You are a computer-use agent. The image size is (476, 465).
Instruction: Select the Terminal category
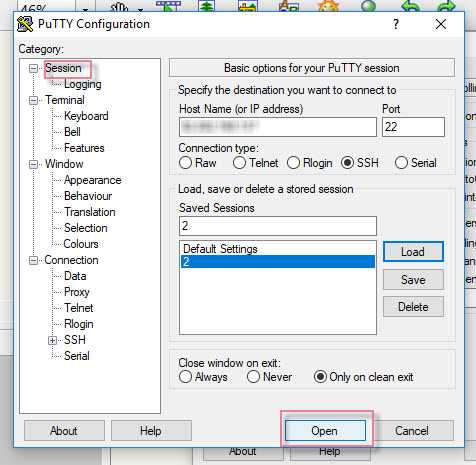(65, 100)
